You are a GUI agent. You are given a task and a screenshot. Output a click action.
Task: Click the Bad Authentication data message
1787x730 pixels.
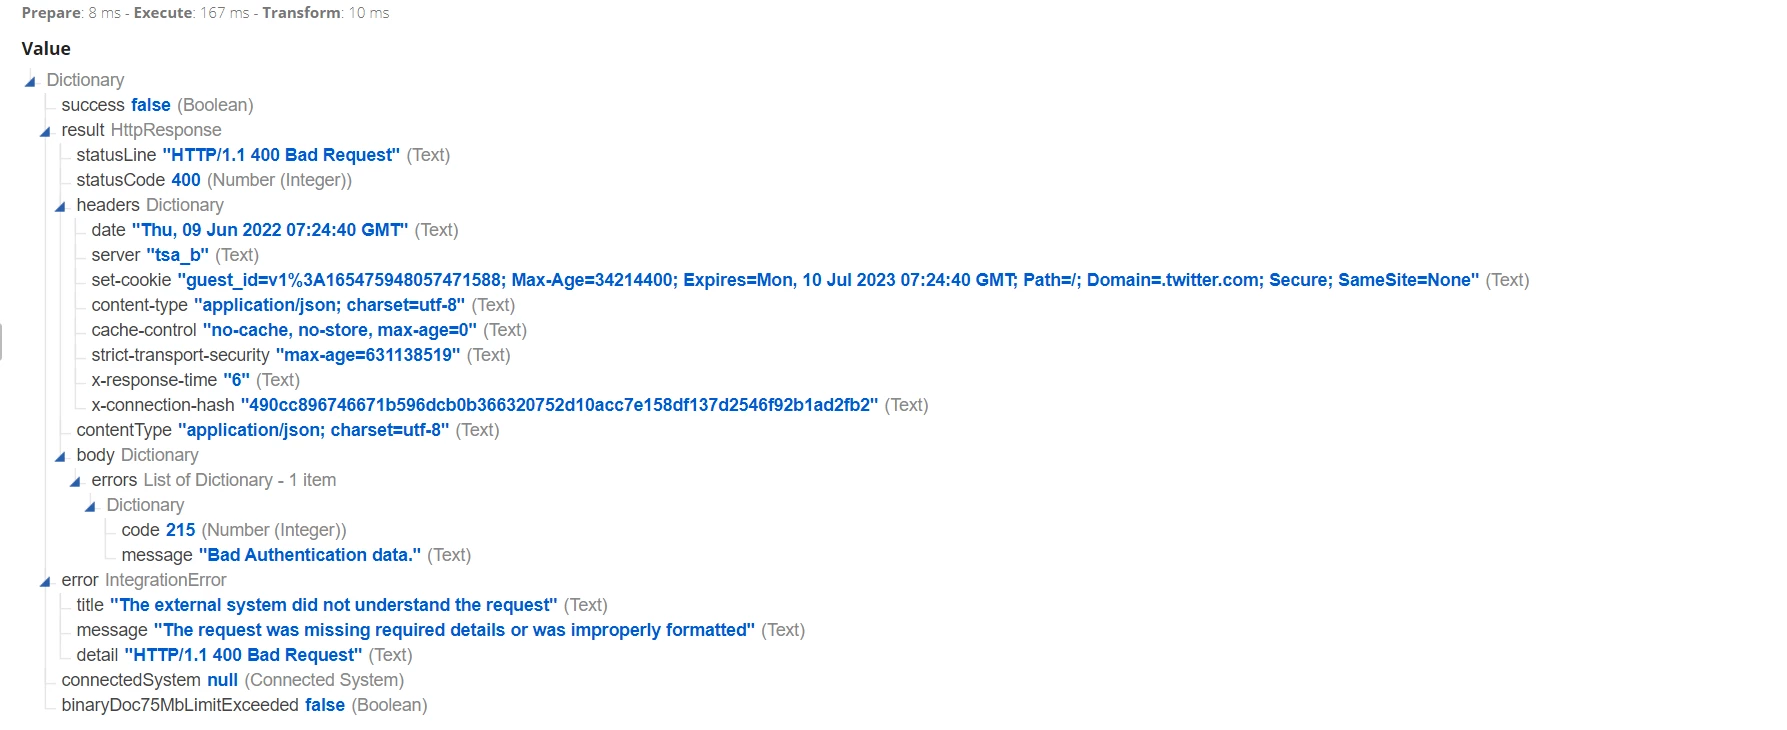310,555
